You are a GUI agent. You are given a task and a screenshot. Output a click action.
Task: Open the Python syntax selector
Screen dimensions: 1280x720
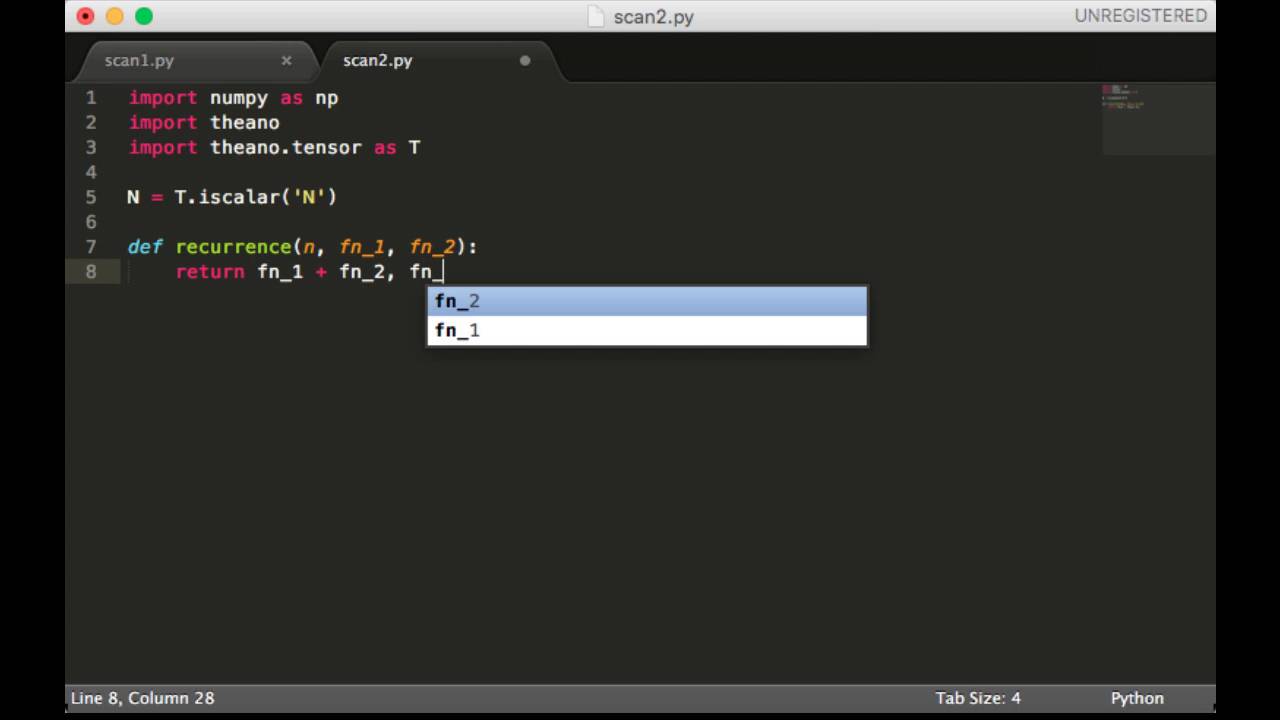click(x=1137, y=698)
